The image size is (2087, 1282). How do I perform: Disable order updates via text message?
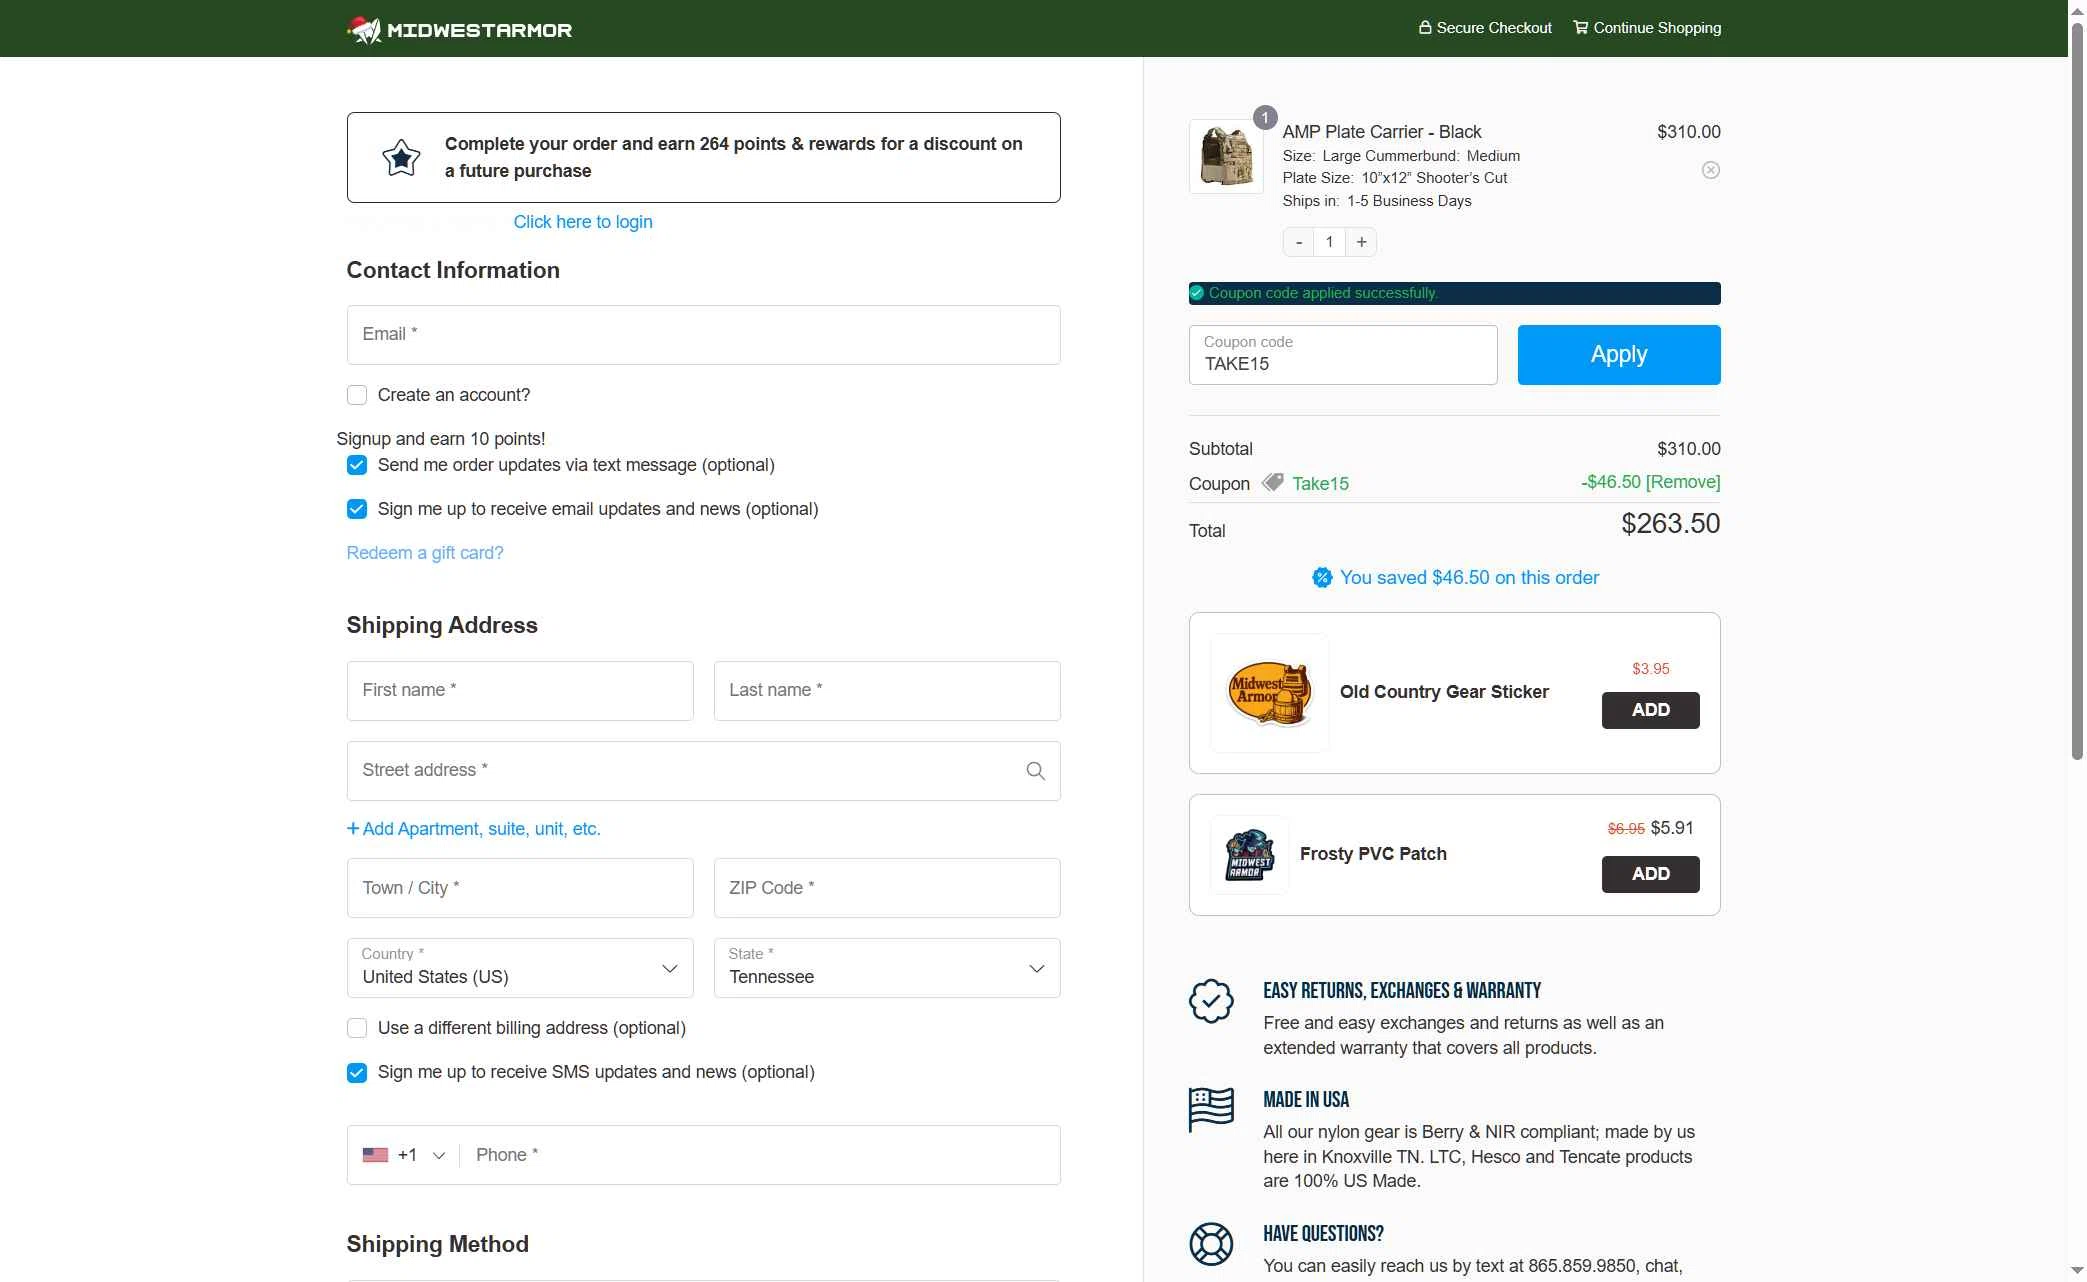click(356, 465)
